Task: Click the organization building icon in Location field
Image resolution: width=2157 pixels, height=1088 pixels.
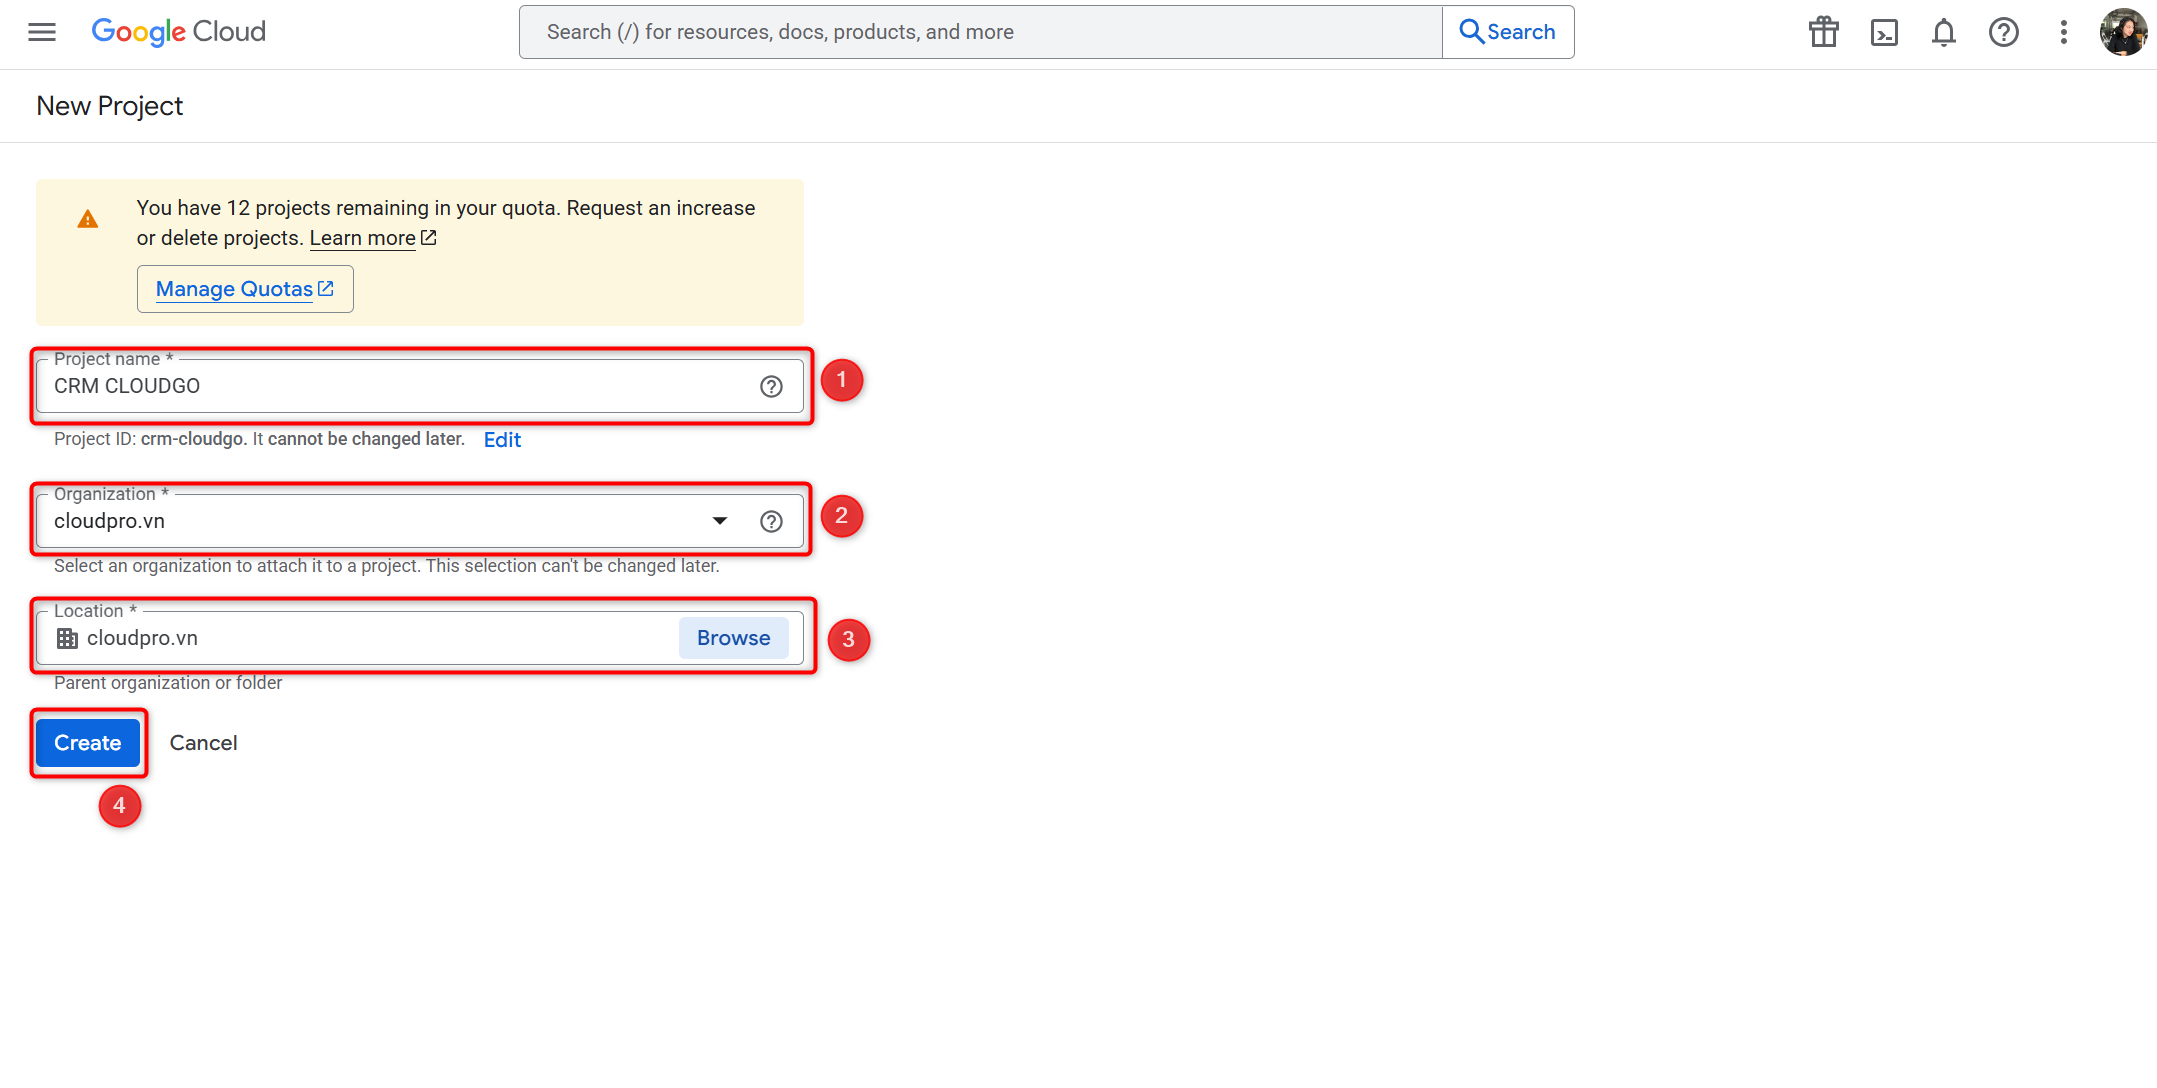Action: 66,637
